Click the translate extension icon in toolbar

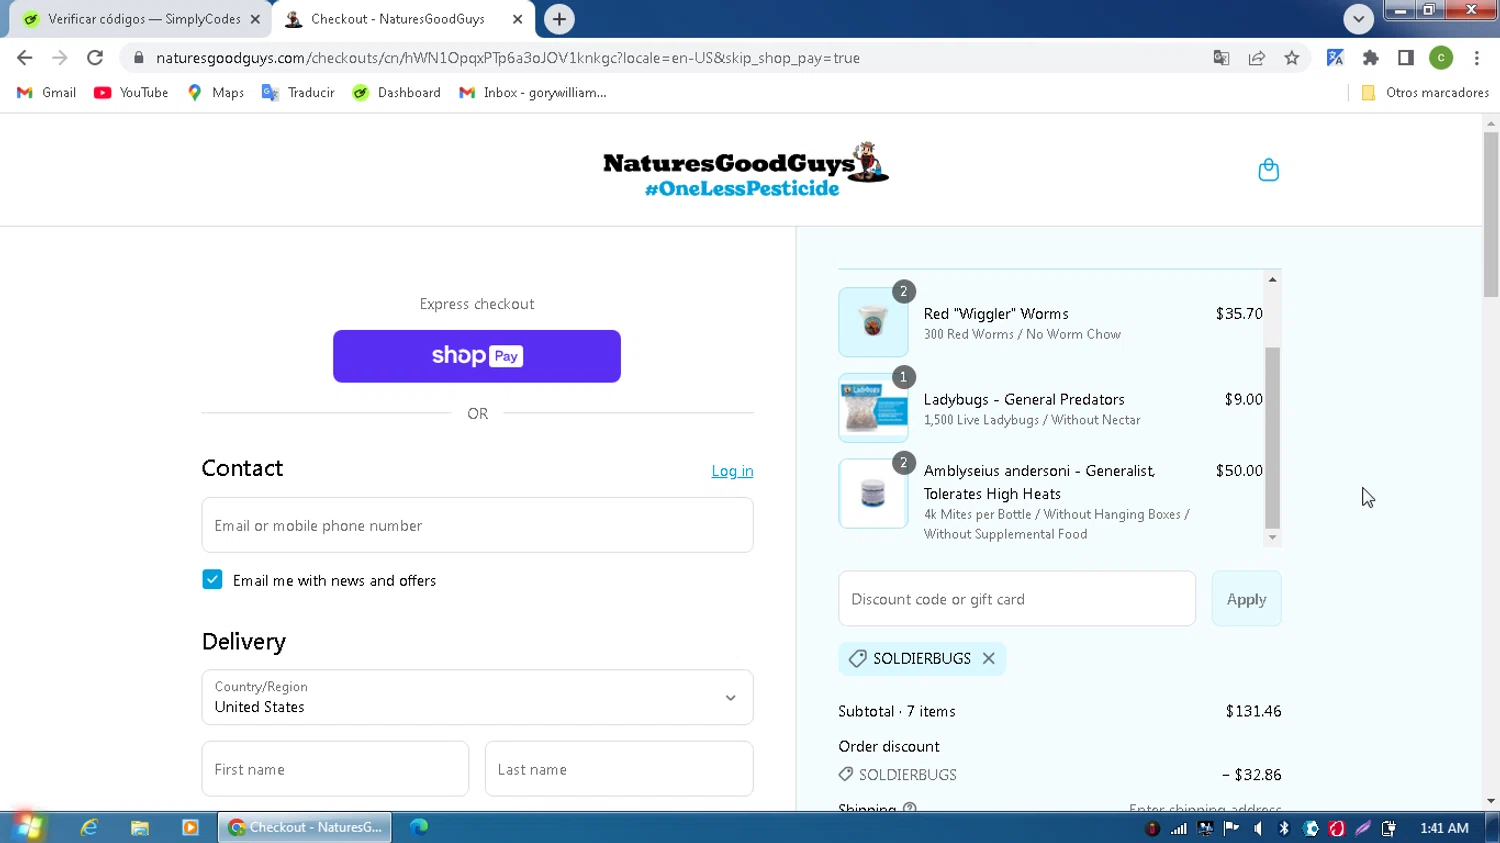tap(1335, 58)
